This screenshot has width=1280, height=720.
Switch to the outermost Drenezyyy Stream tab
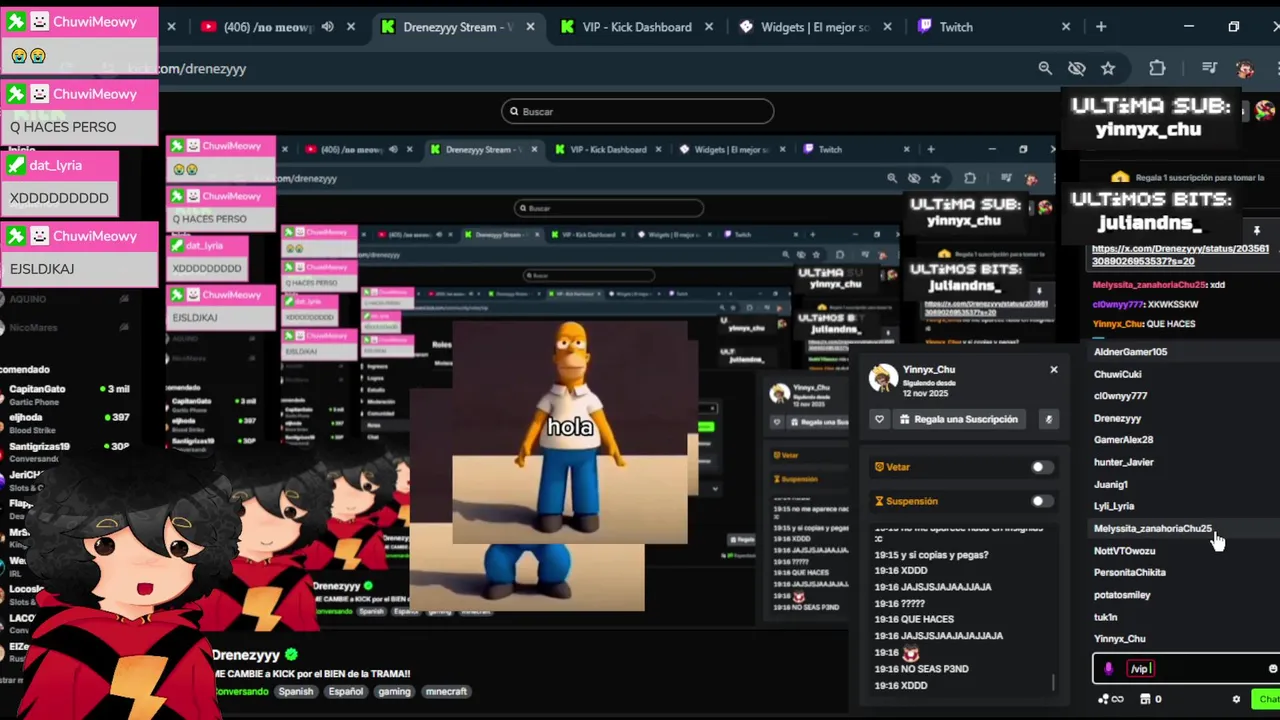pyautogui.click(x=458, y=27)
